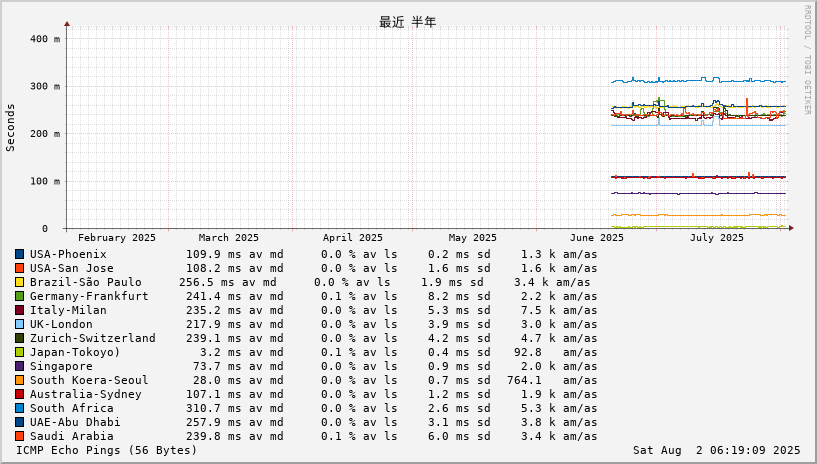The image size is (817, 464).
Task: Select the green Germany-Frankfurt legend swatch
Action: pos(19,296)
